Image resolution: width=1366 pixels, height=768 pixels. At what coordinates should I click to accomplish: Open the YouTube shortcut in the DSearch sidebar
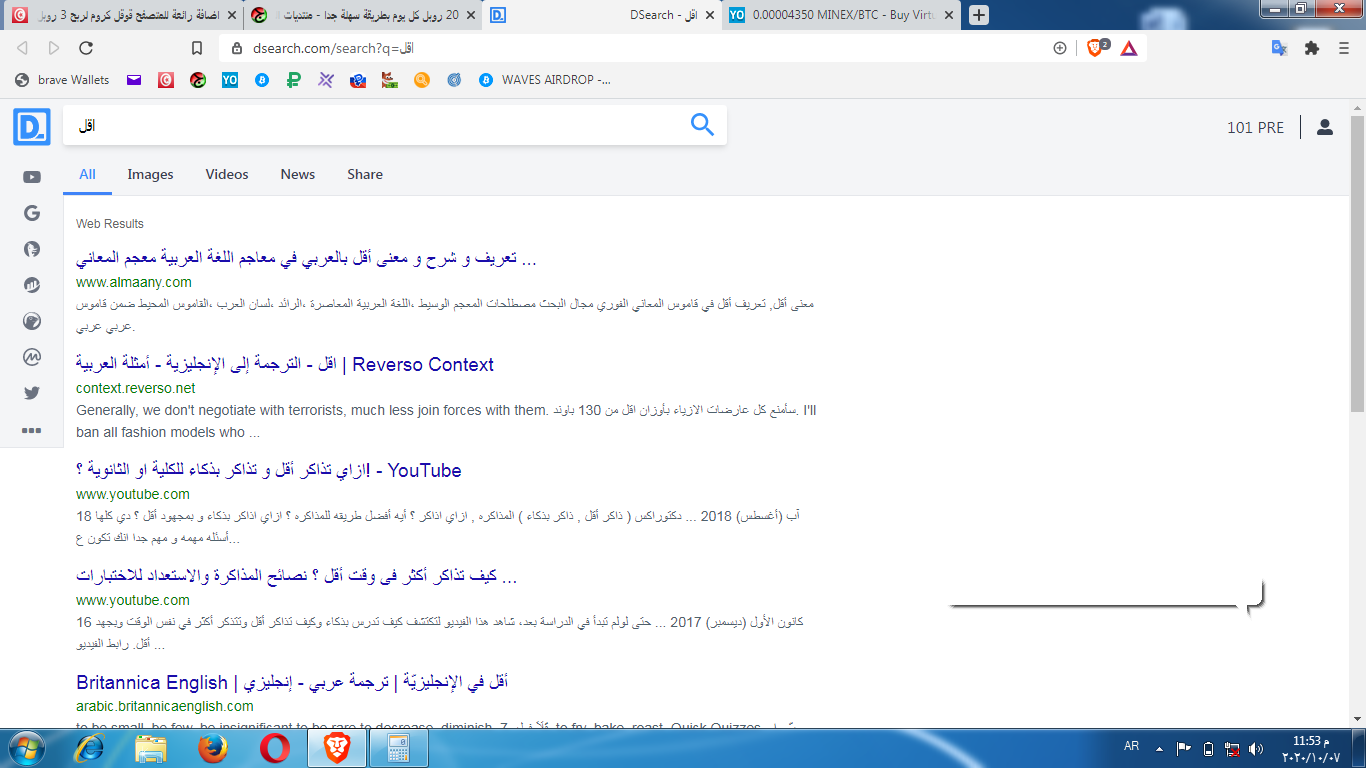tap(32, 177)
